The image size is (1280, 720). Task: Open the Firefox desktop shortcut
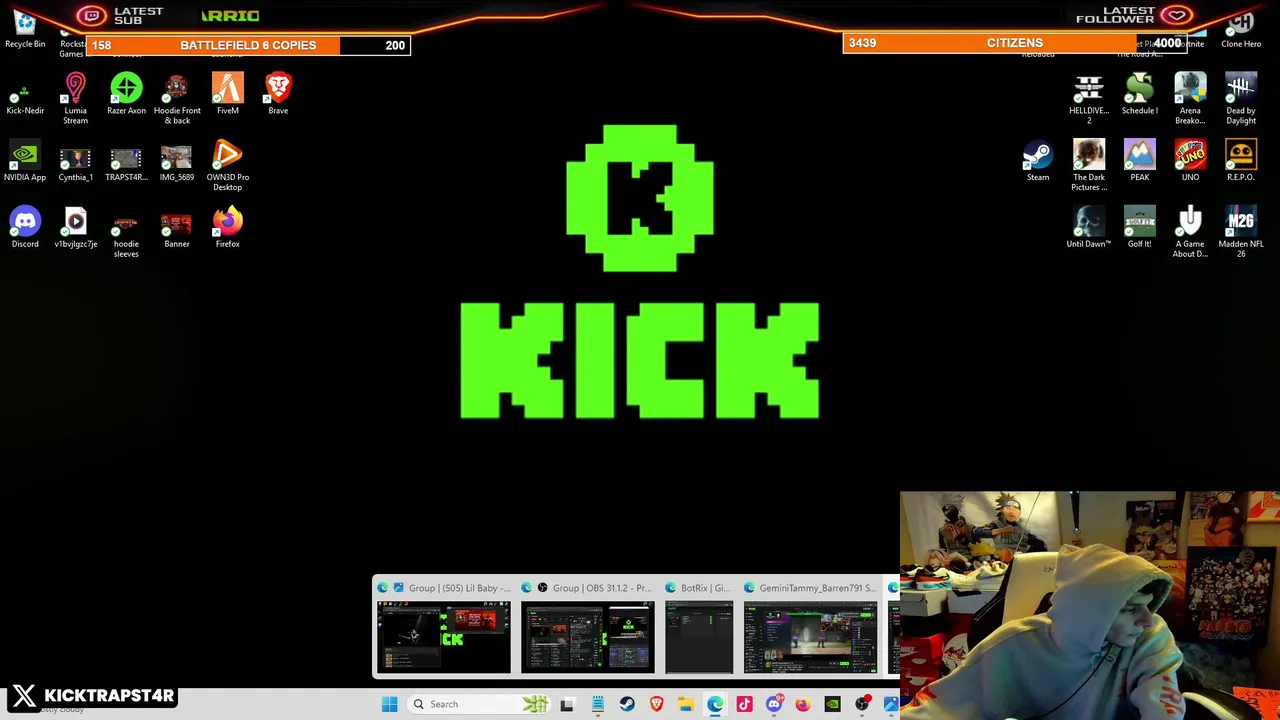tap(227, 228)
